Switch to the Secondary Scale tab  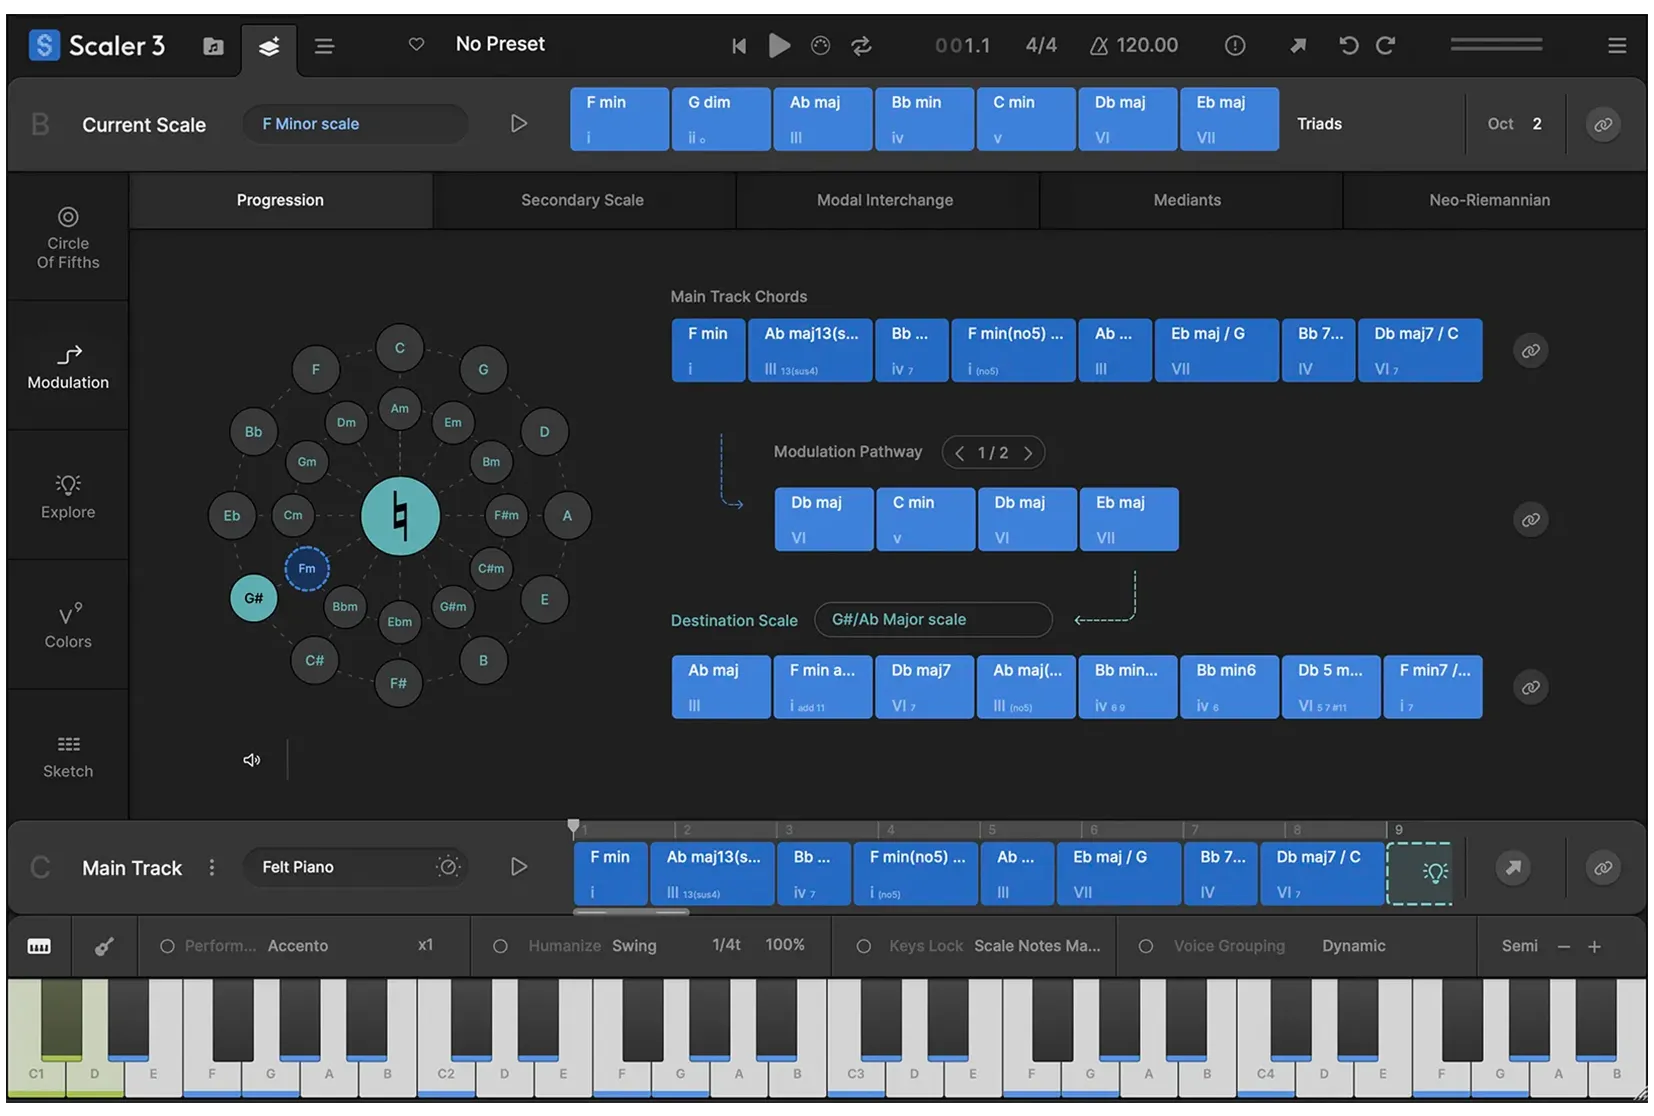coord(582,200)
